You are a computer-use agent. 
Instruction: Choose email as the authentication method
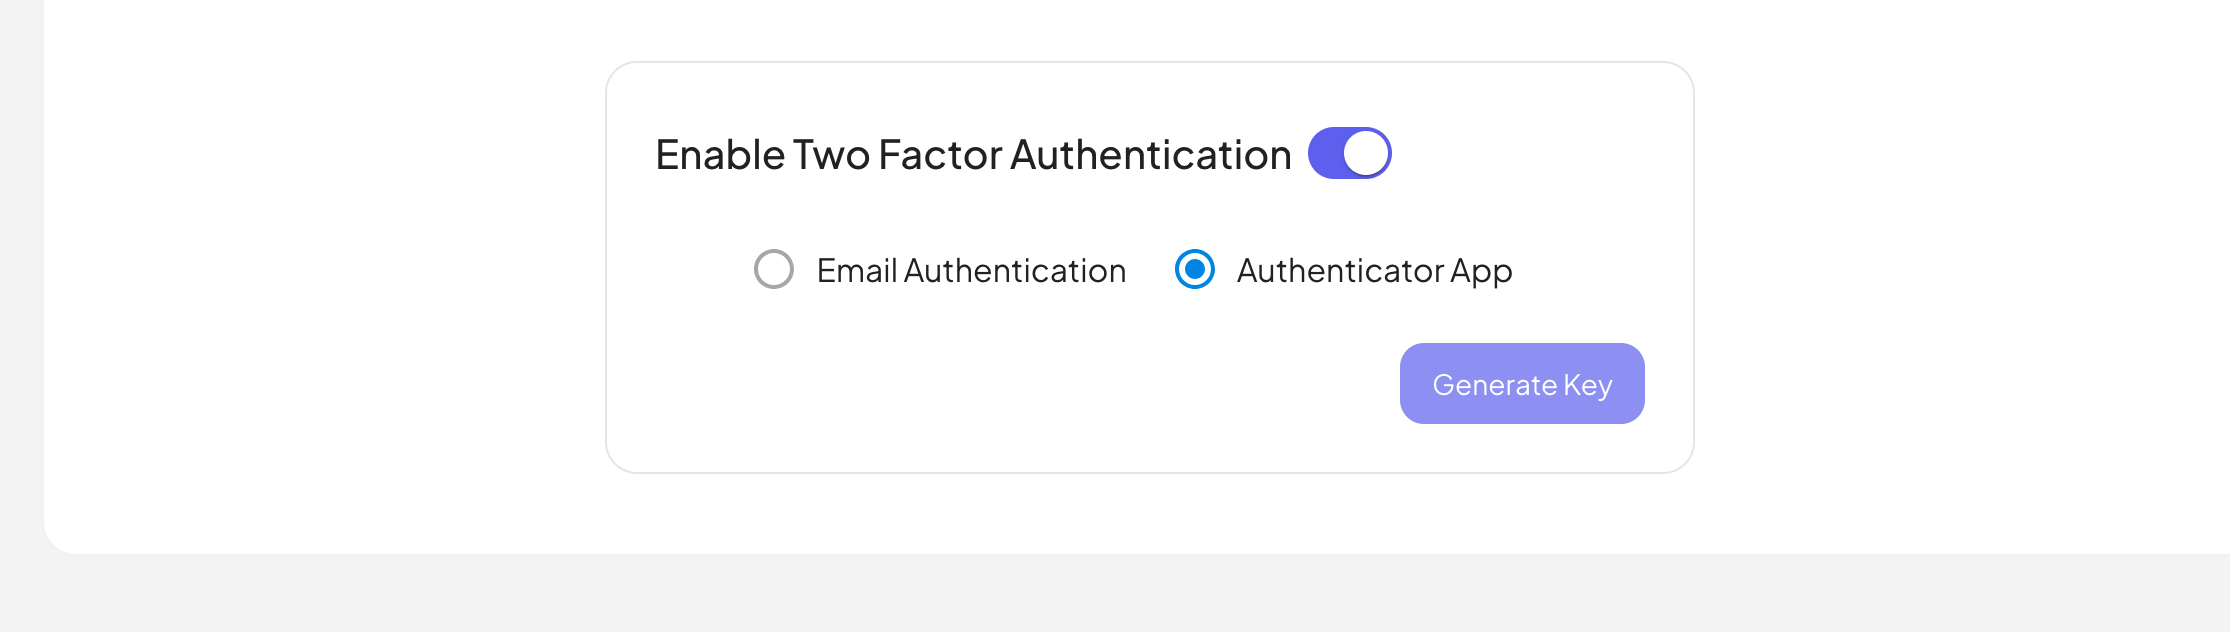773,269
